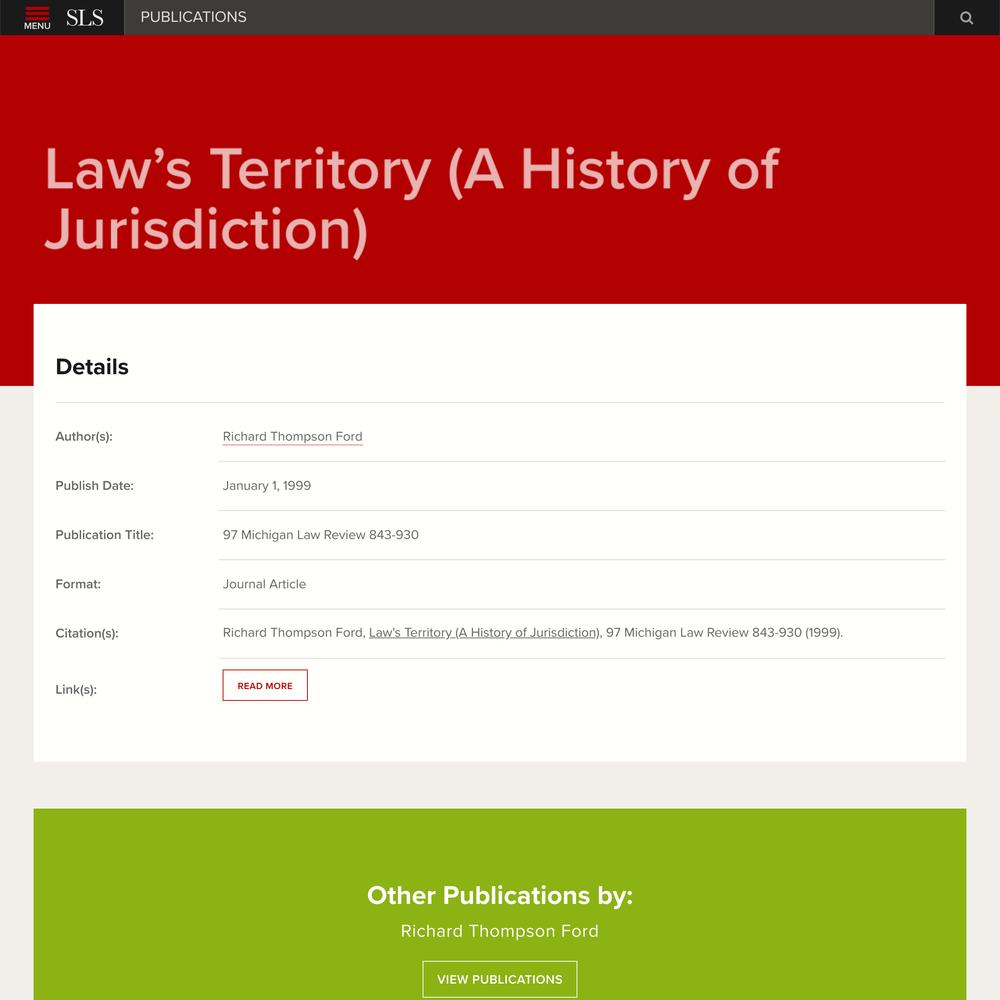
Task: Click the READ MORE button
Action: tap(265, 685)
